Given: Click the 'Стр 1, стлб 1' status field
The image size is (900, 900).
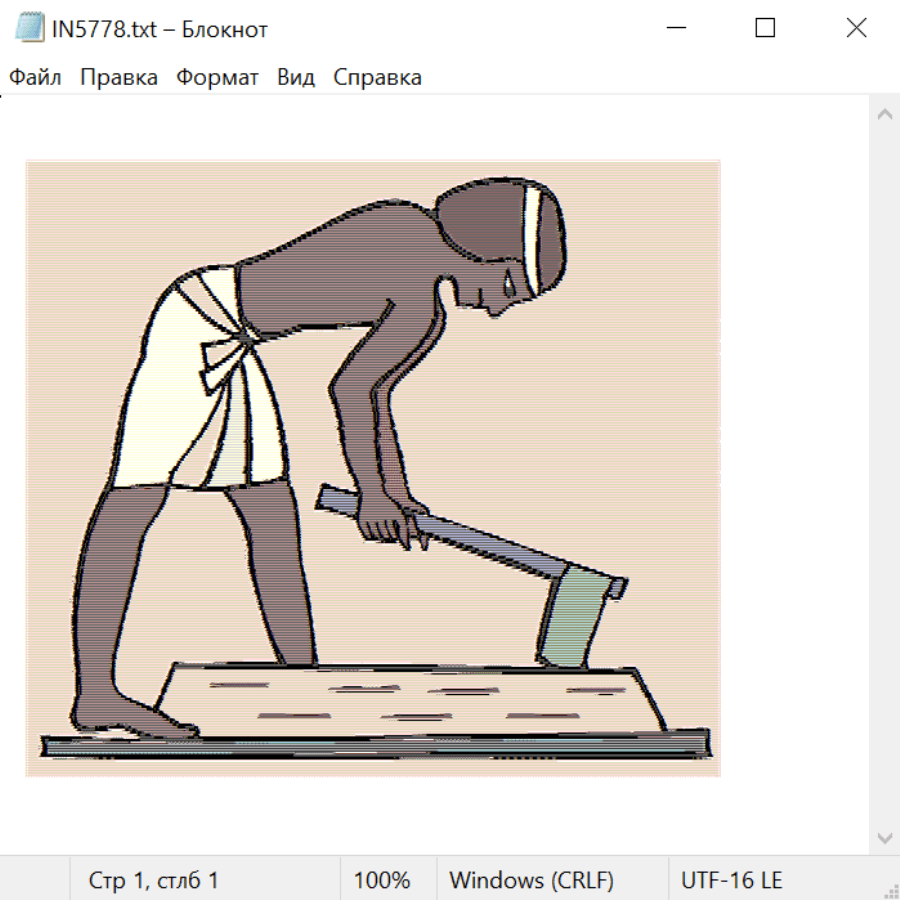Looking at the screenshot, I should [x=154, y=881].
